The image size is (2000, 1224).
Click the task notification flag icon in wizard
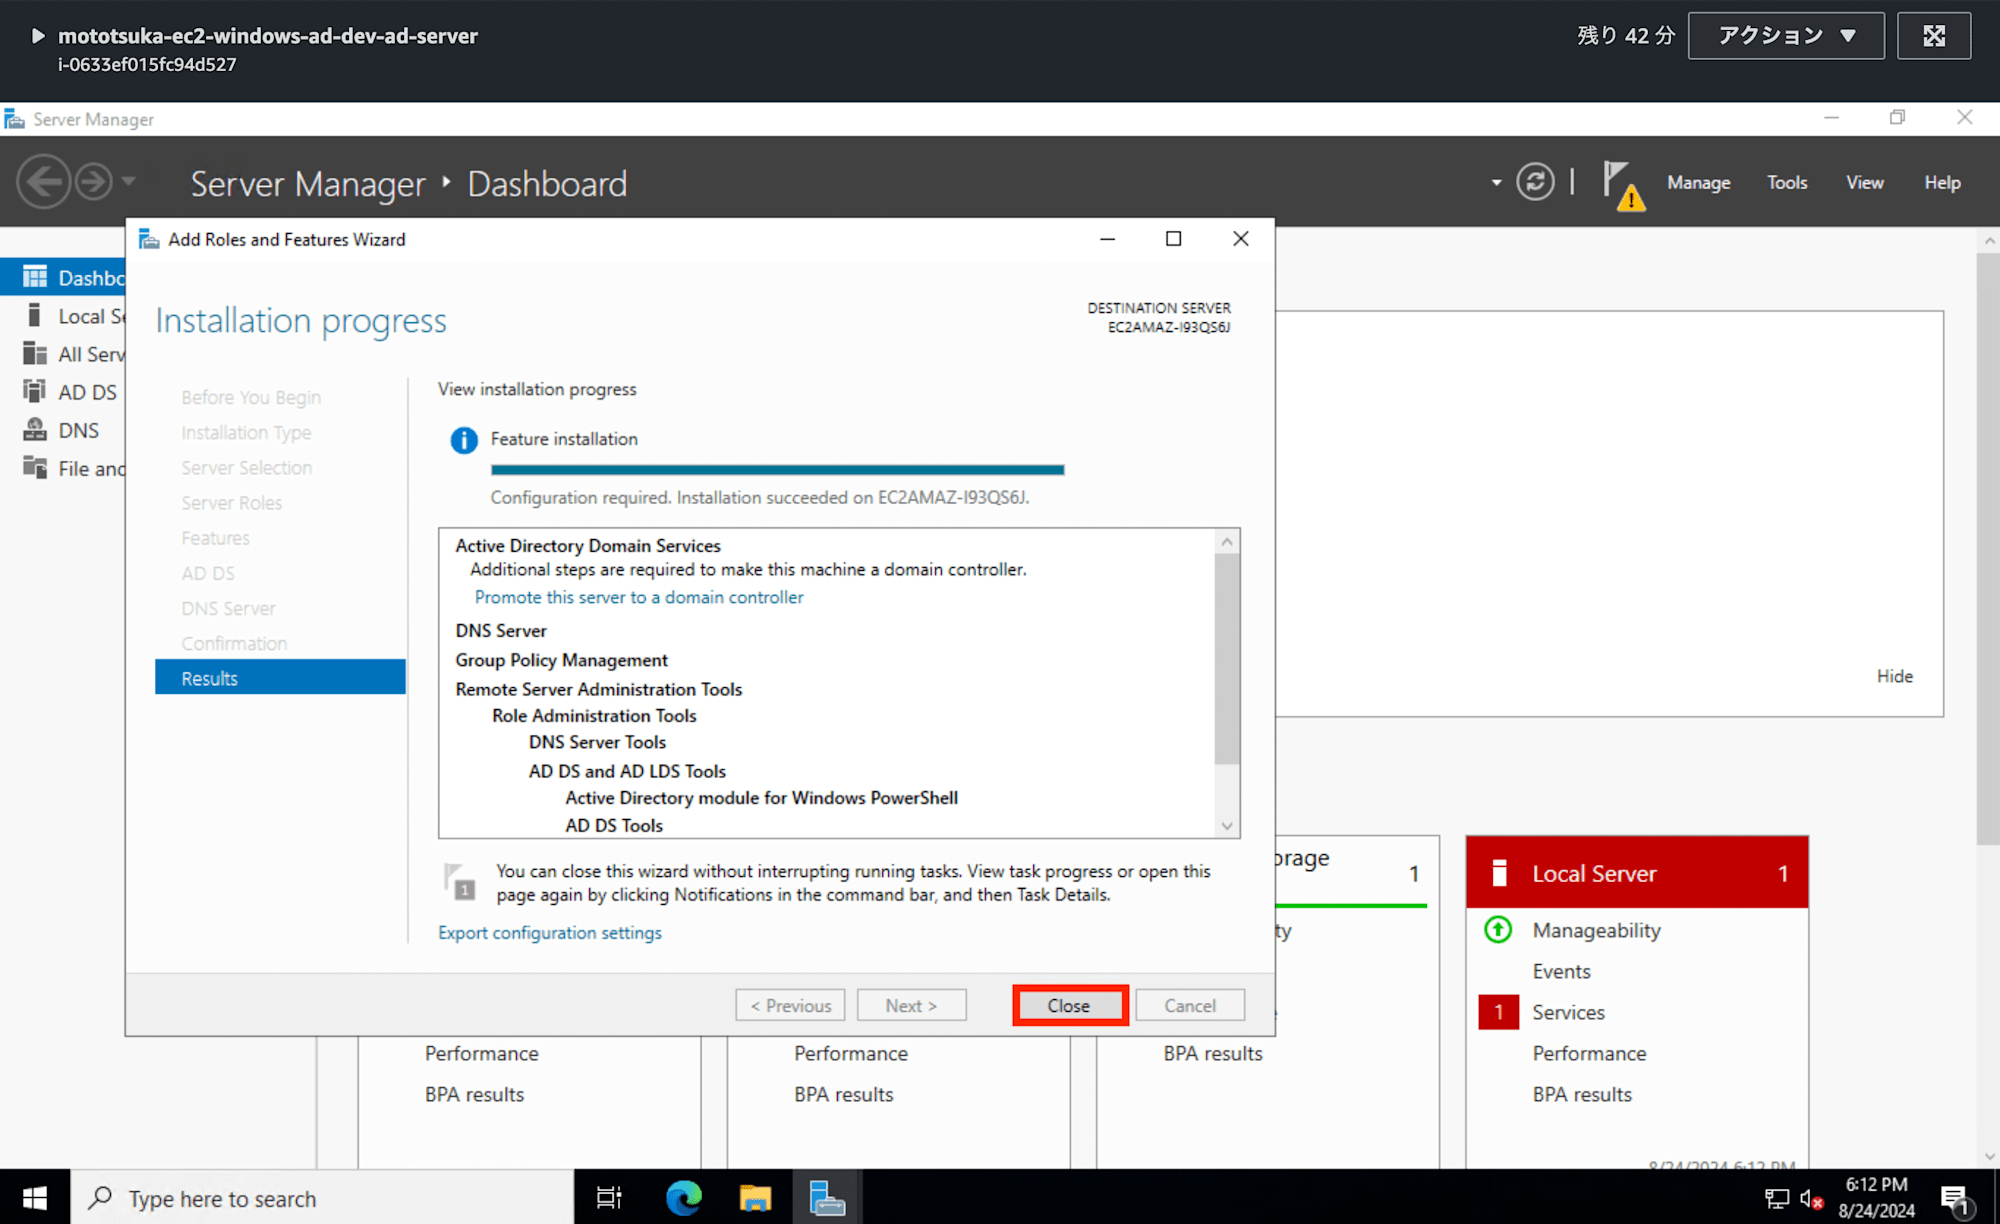coord(459,882)
